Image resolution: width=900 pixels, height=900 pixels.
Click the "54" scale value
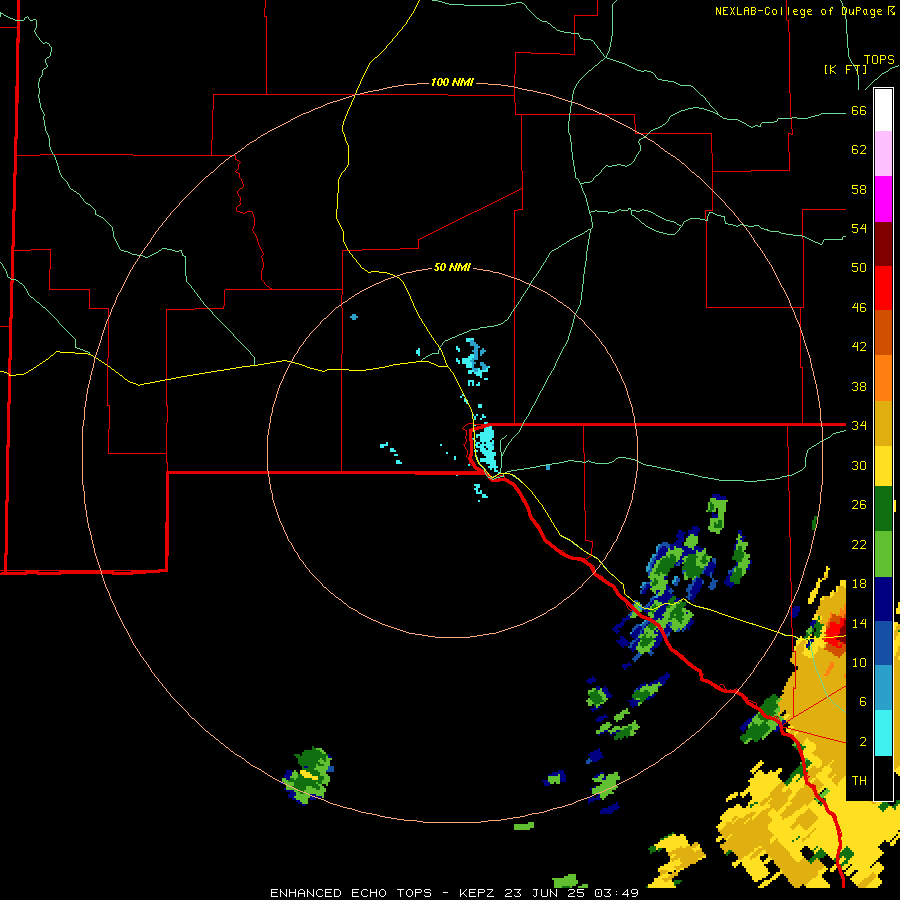pos(859,228)
